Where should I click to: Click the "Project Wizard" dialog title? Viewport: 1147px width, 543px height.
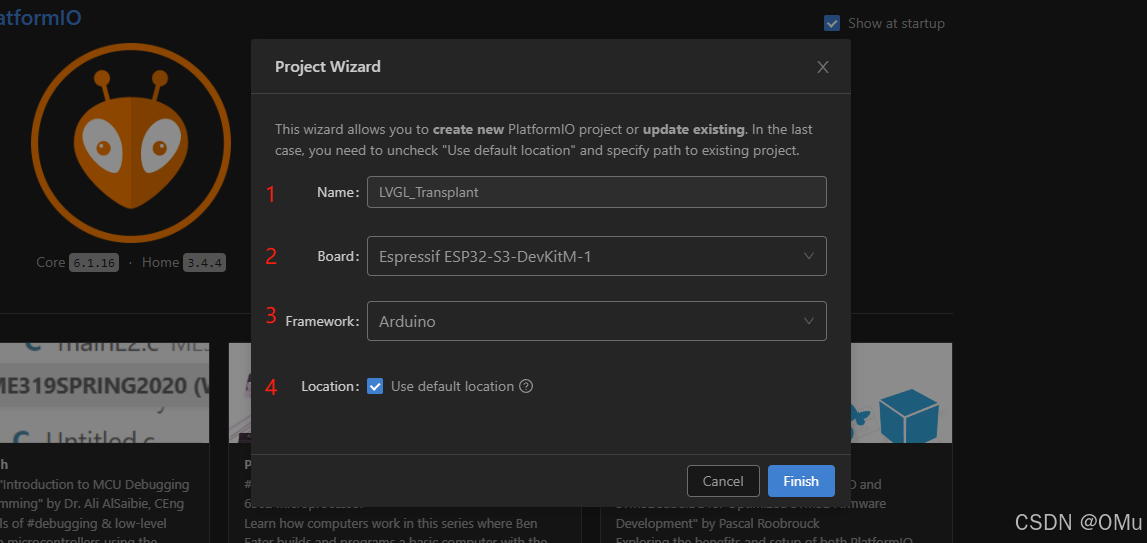[x=328, y=67]
